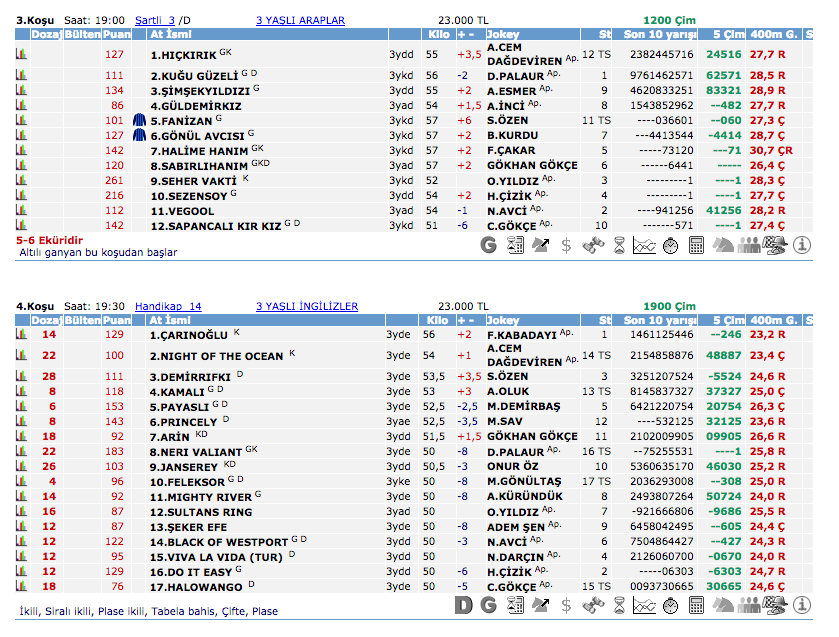Open bar chart icon beside 1.HIÇKIRIK

pos(21,54)
